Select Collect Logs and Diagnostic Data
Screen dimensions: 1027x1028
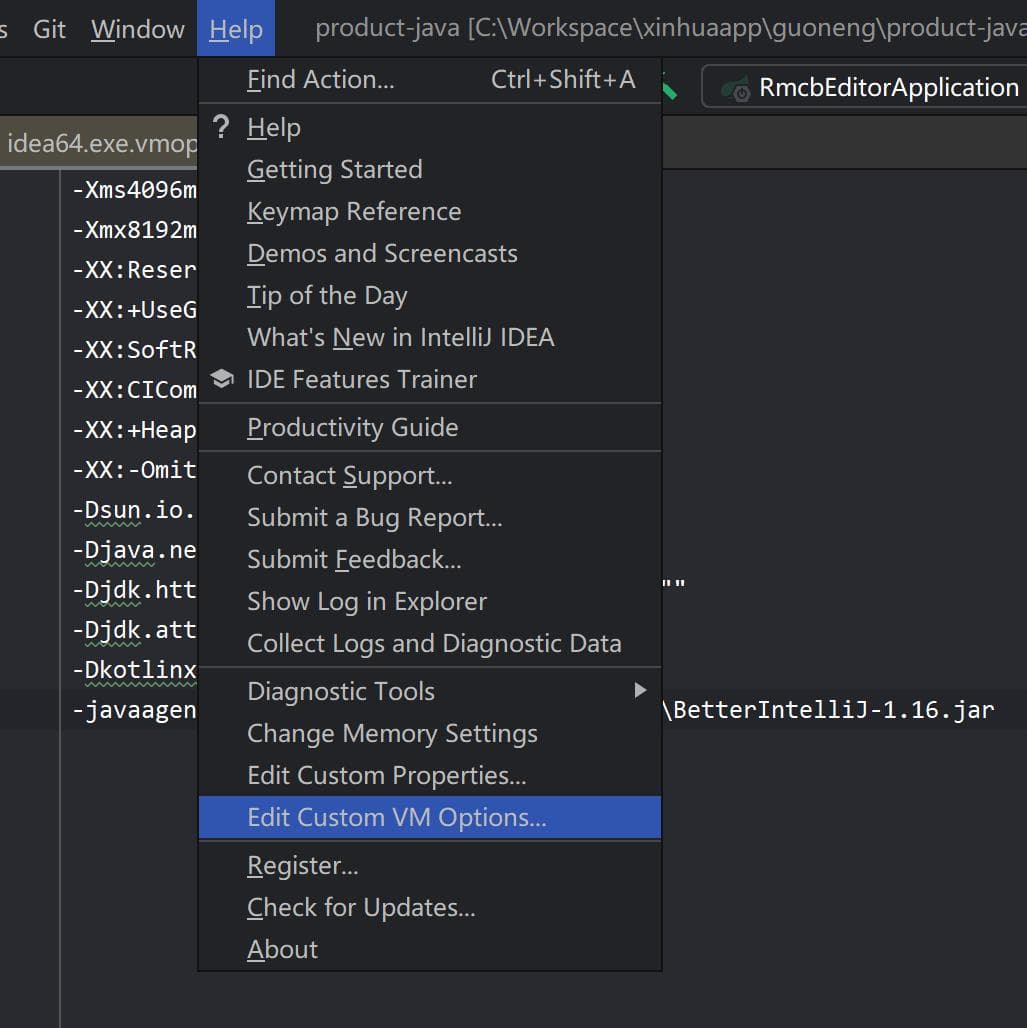tap(430, 643)
